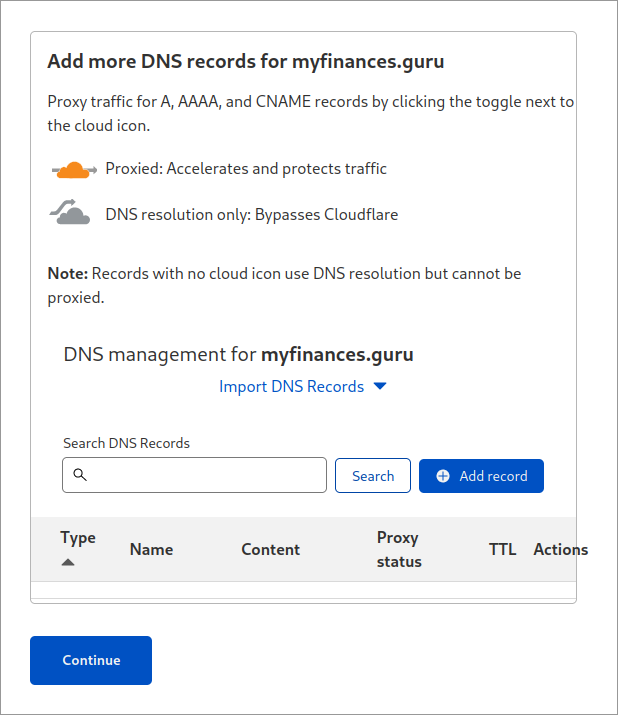
Task: Click the DNS management for myfinances.guru heading
Action: pyautogui.click(x=239, y=354)
